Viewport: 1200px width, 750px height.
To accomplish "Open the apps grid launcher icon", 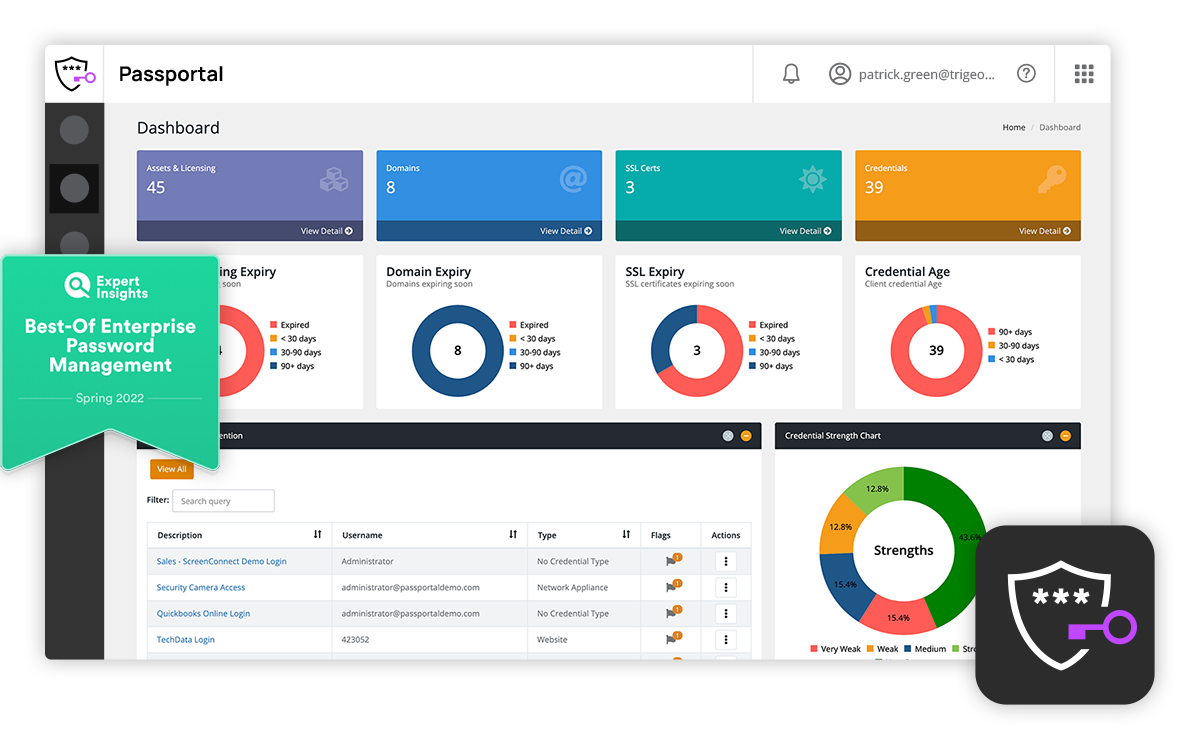I will [x=1084, y=73].
